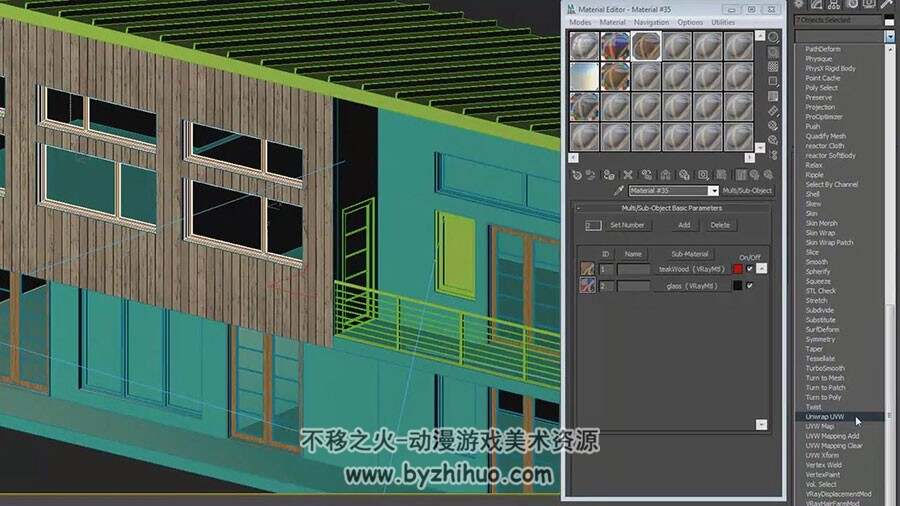This screenshot has height=506, width=900.
Task: Click sub-material list scroll up arrow
Action: 761,268
